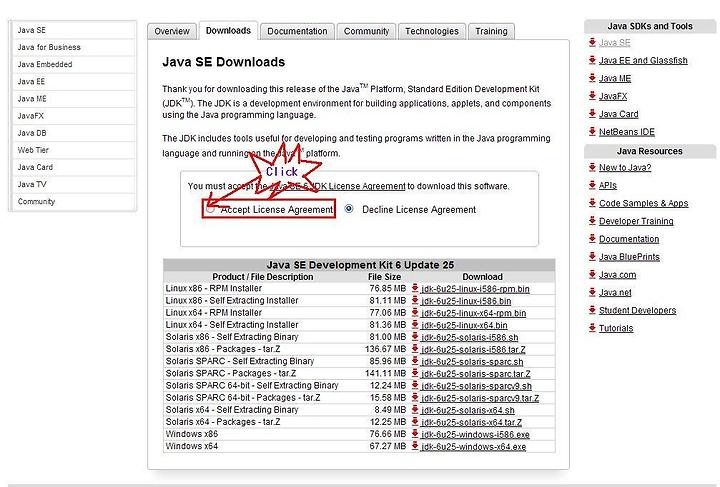The height and width of the screenshot is (487, 720).
Task: Click download arrow icon beside jdk-6u25-solaris-sparc.sh
Action: tap(415, 361)
